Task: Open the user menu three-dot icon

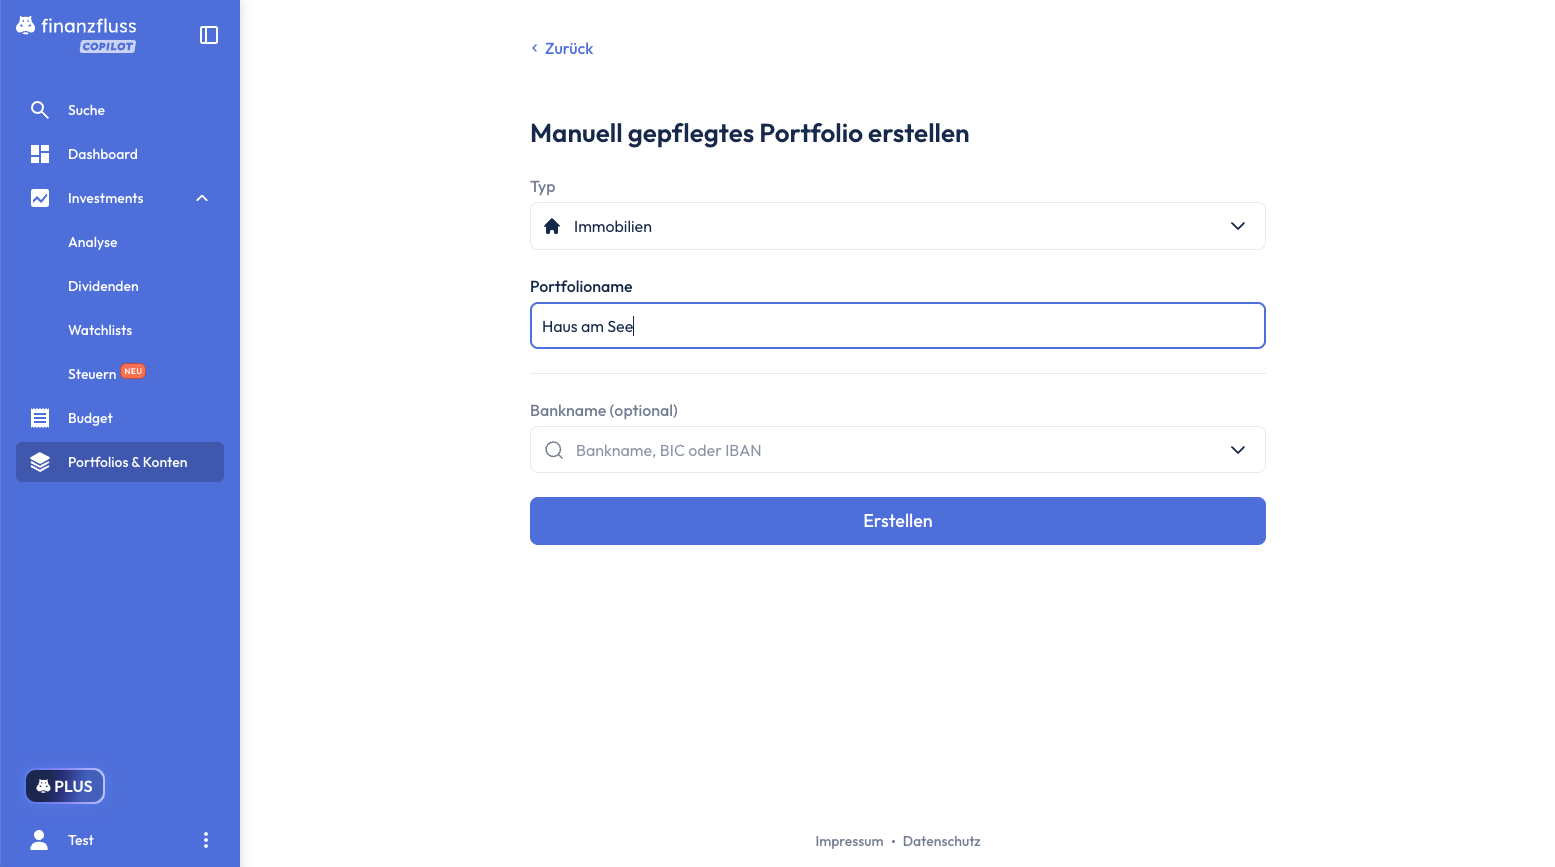Action: (x=206, y=840)
